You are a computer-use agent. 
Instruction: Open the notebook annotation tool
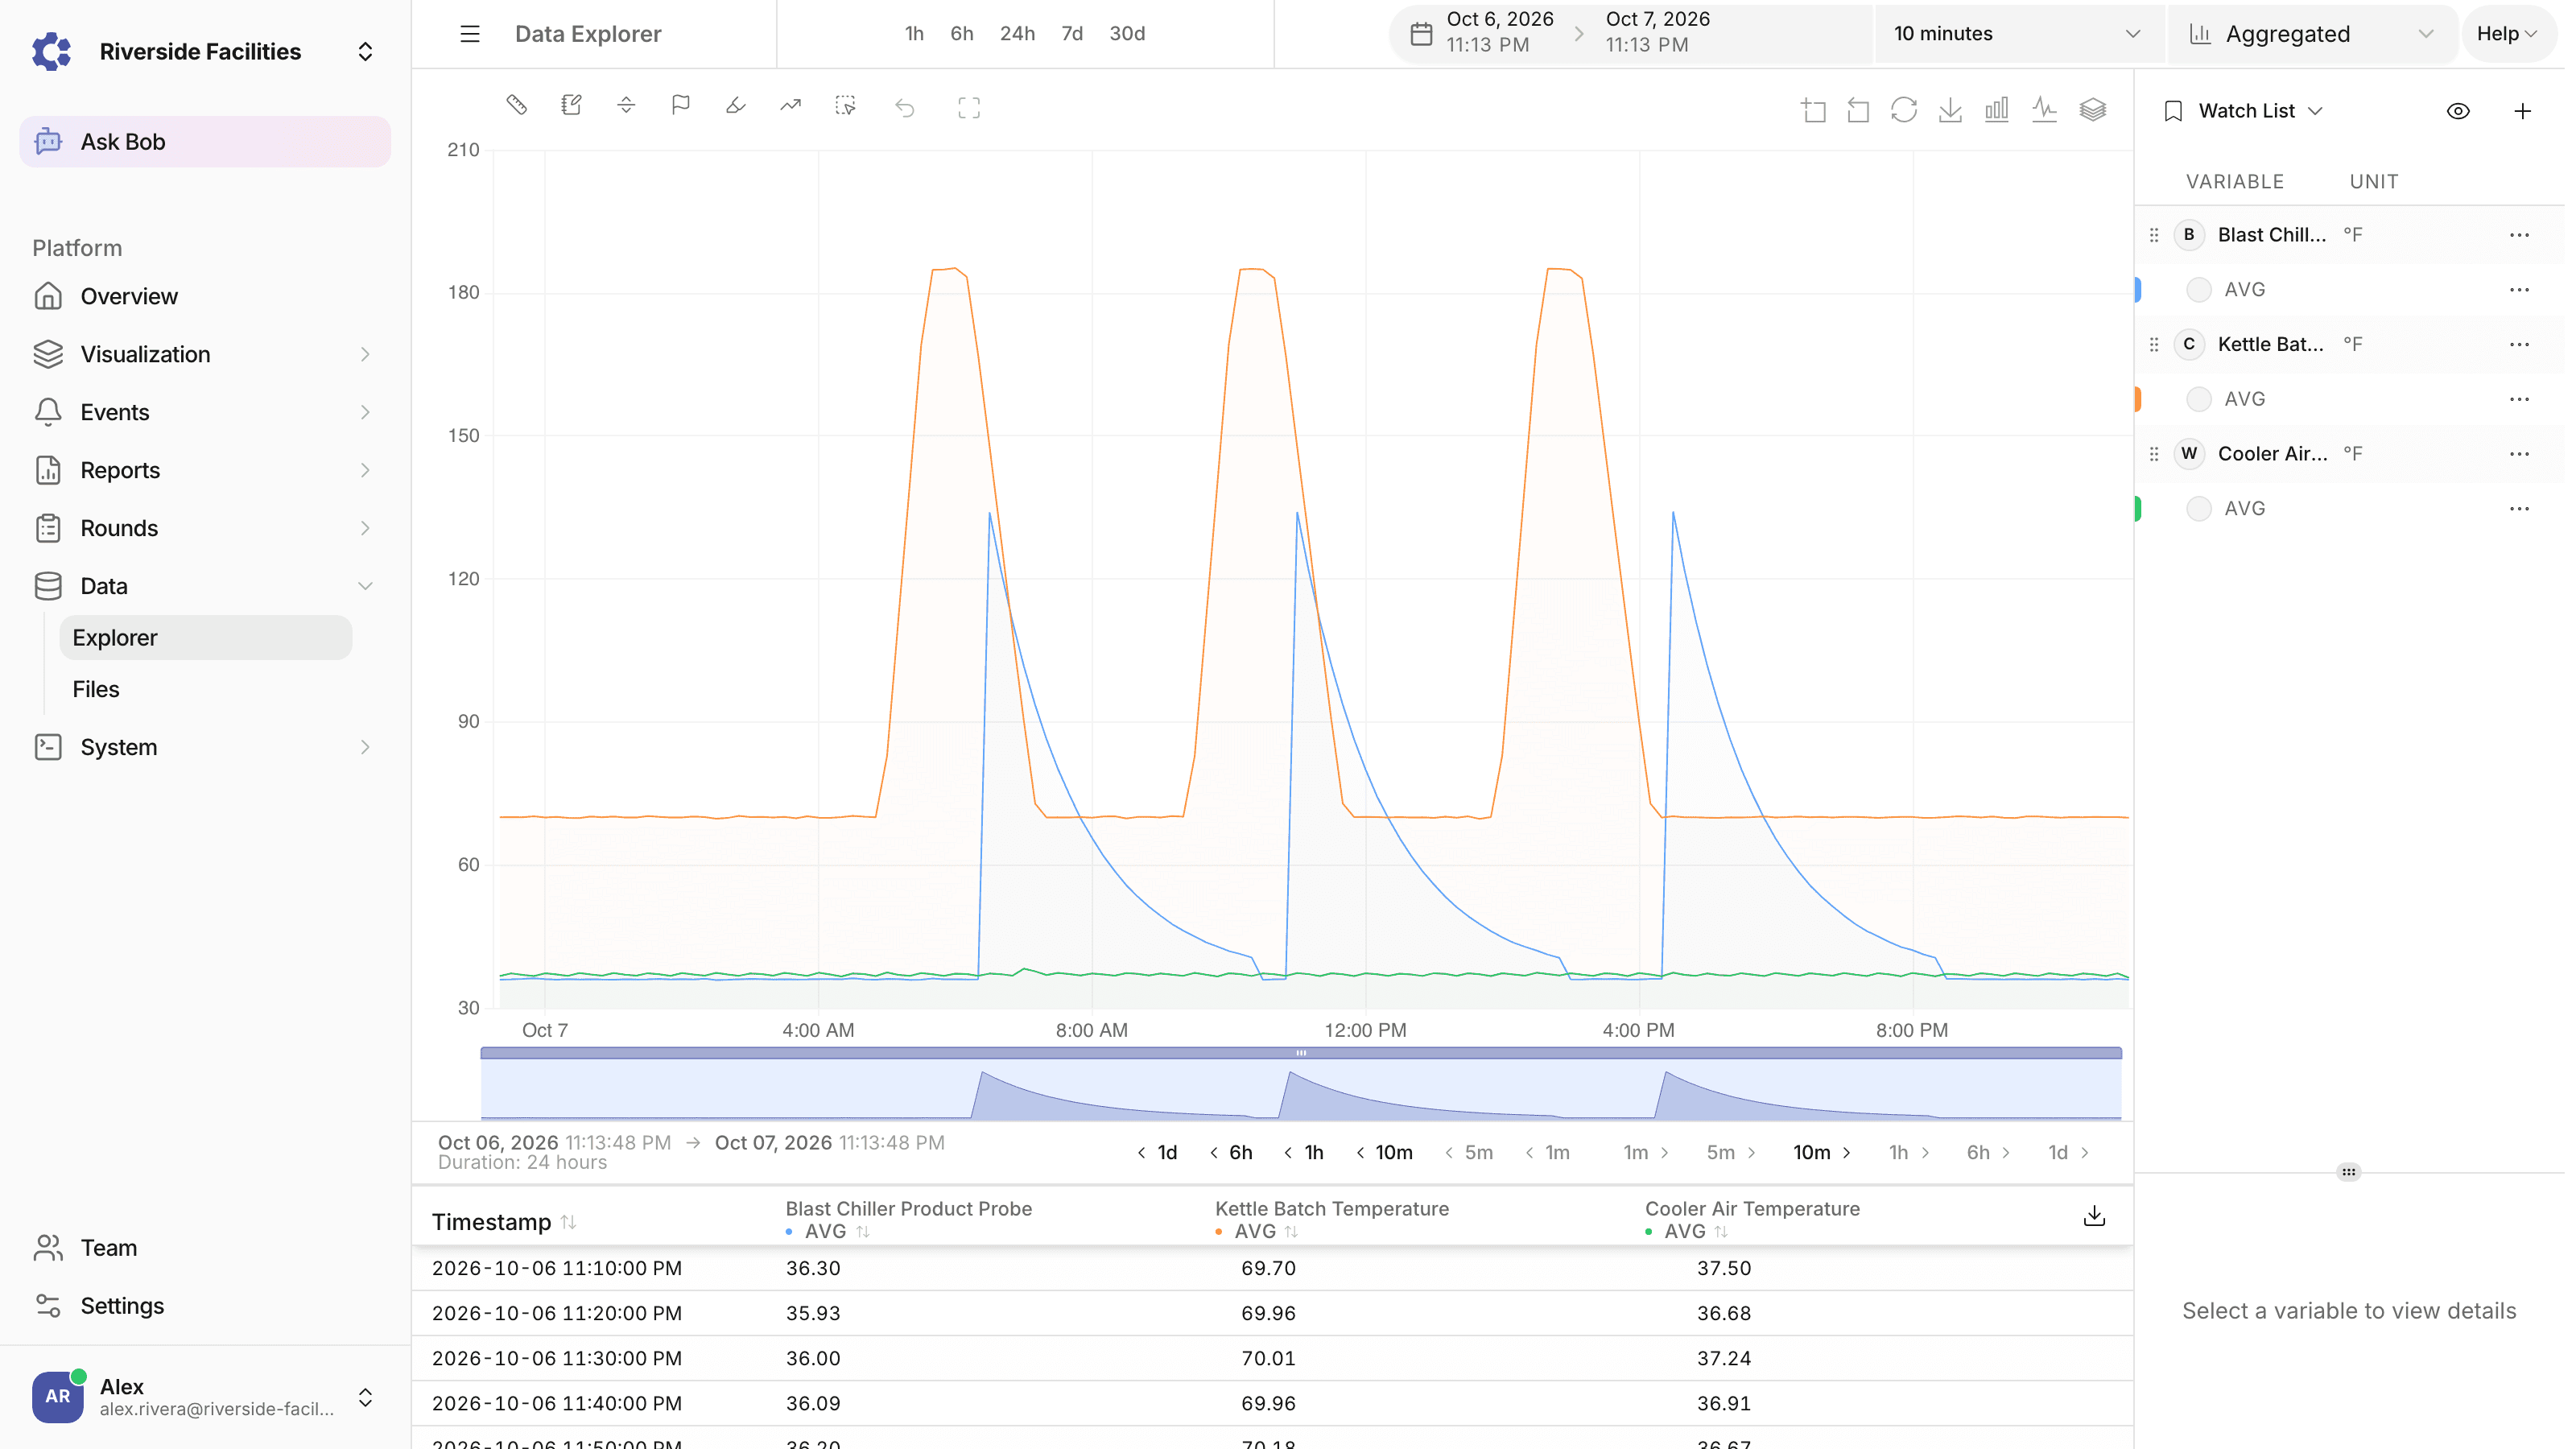point(571,105)
